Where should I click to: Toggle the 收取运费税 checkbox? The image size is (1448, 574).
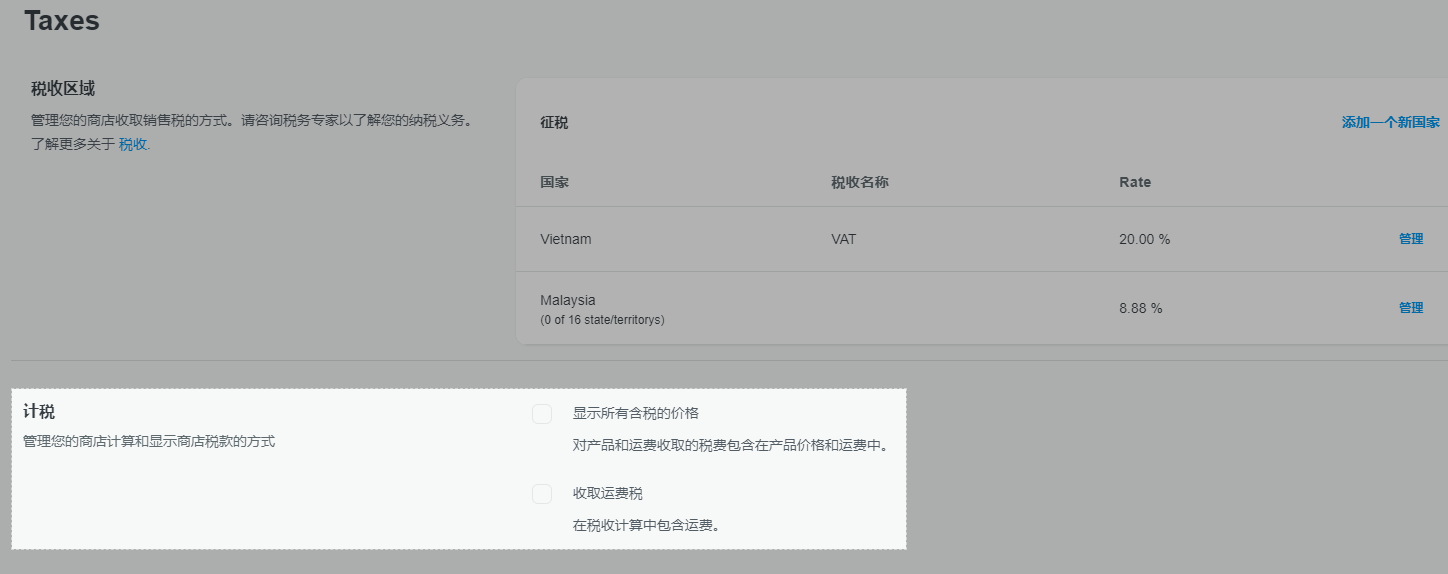542,494
